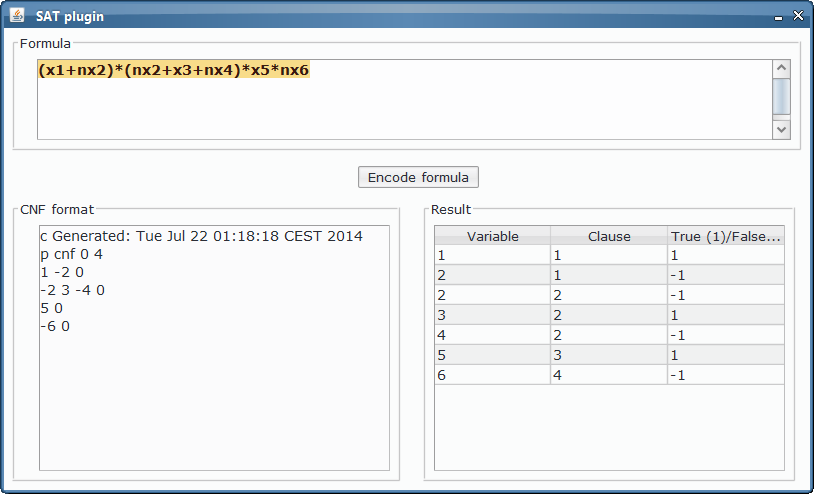Minimize the SAT plugin window
This screenshot has height=494, width=814.
click(x=779, y=16)
